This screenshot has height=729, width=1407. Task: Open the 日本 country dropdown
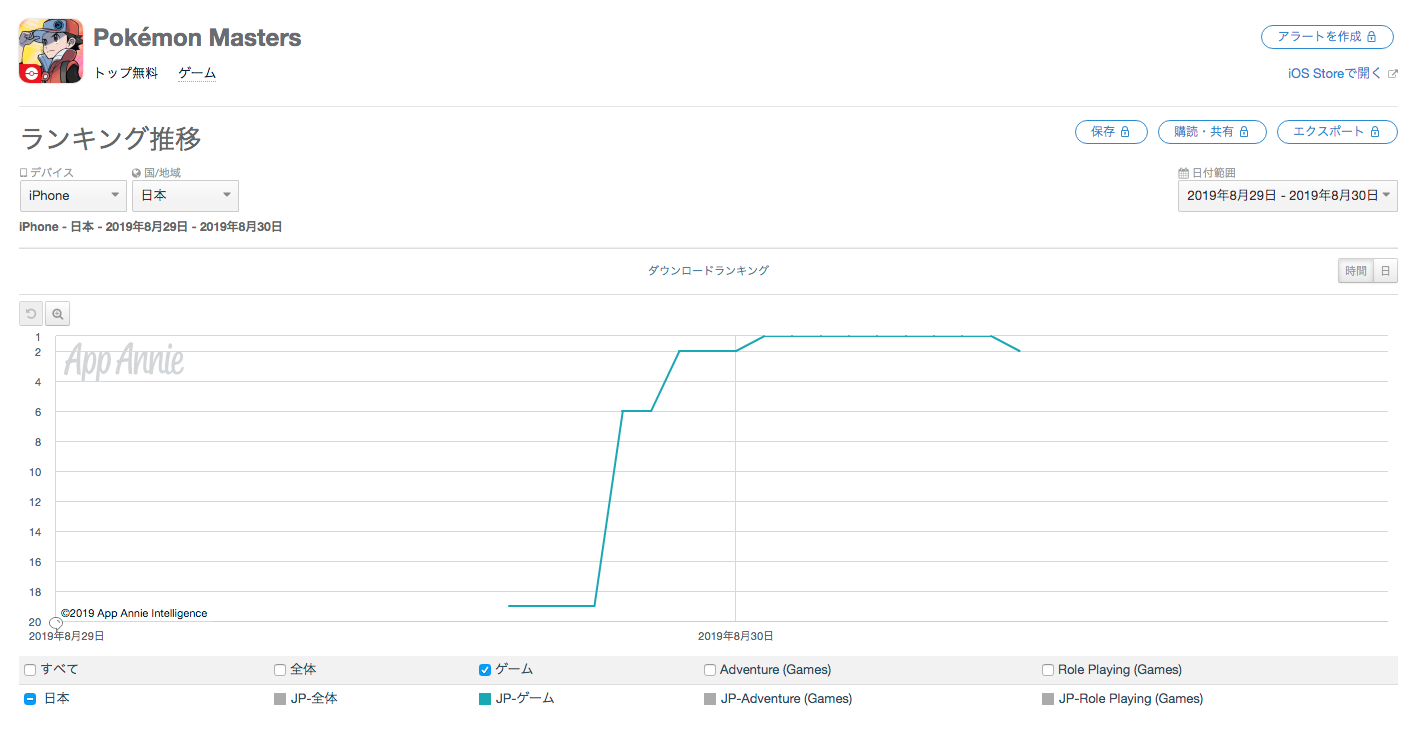point(185,195)
